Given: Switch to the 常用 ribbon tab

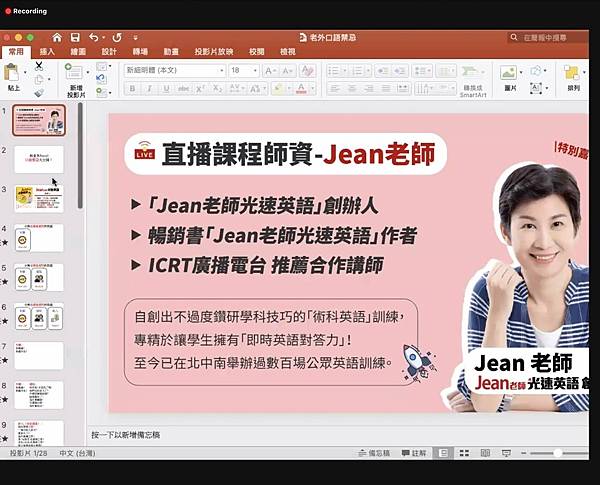Looking at the screenshot, I should (x=16, y=51).
